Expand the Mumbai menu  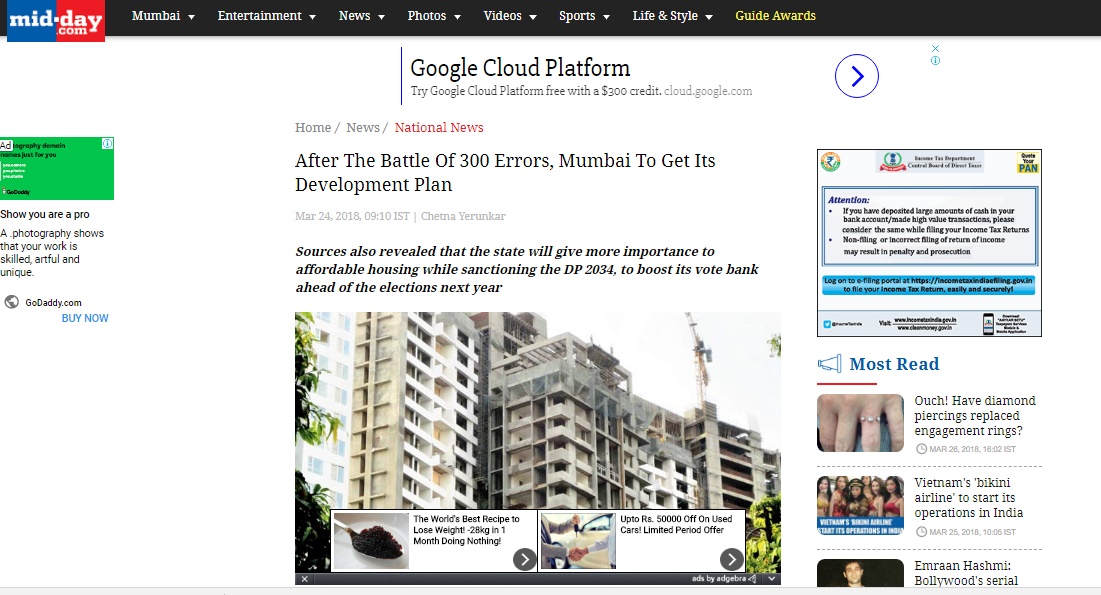coord(163,15)
